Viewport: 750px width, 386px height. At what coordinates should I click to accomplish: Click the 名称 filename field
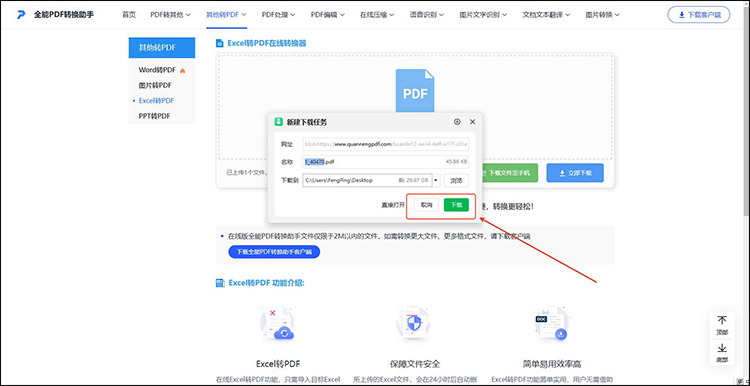386,162
